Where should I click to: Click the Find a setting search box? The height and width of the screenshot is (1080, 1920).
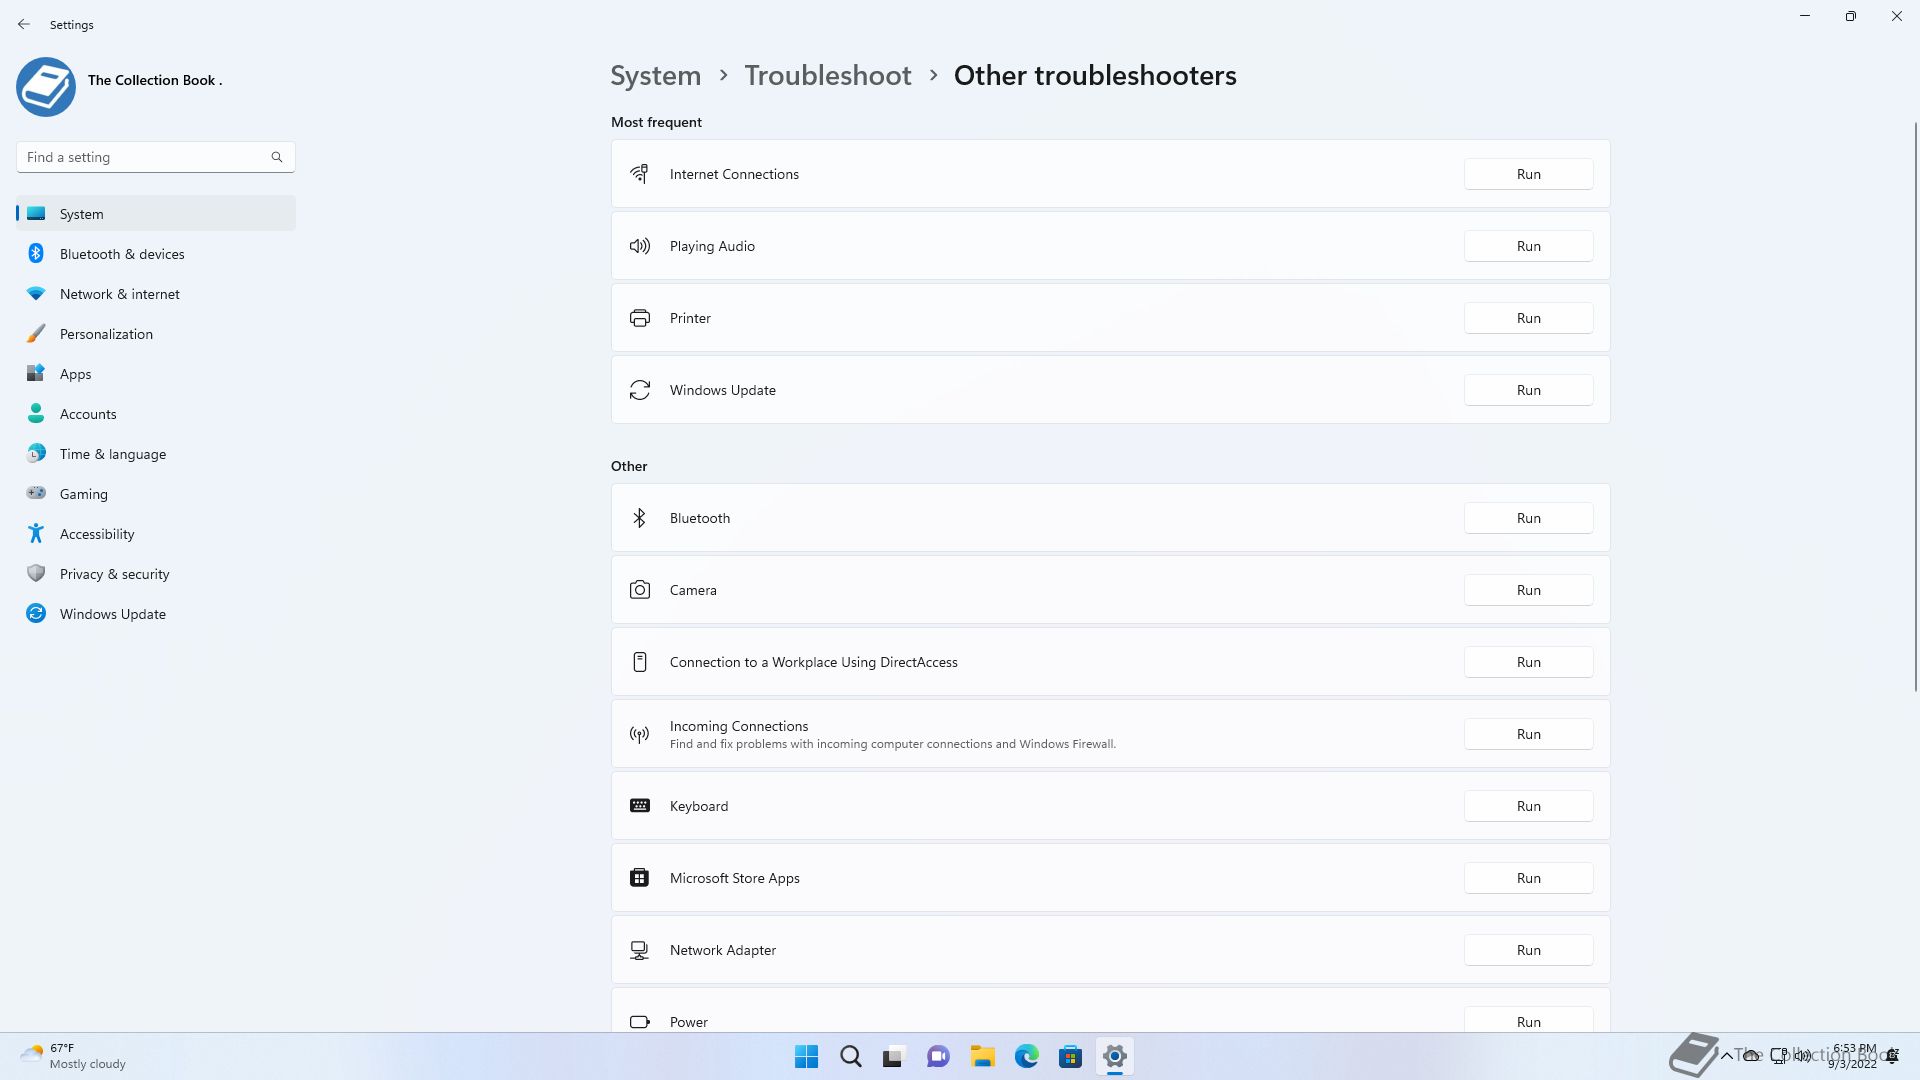coord(145,157)
